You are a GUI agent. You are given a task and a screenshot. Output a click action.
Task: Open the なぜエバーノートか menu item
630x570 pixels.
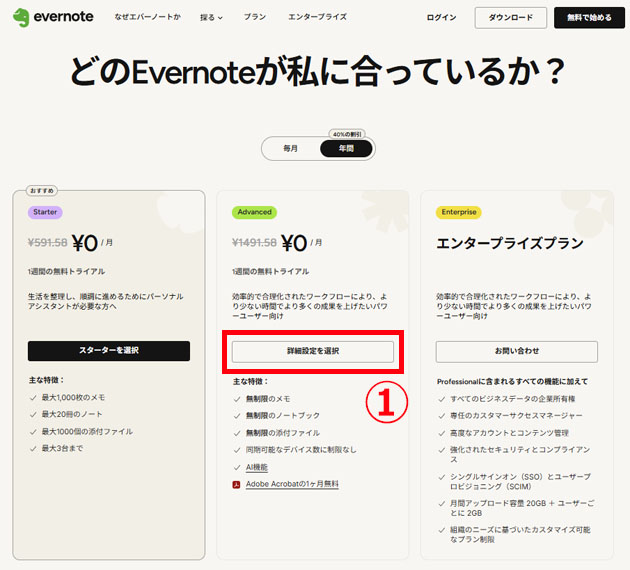click(x=148, y=17)
